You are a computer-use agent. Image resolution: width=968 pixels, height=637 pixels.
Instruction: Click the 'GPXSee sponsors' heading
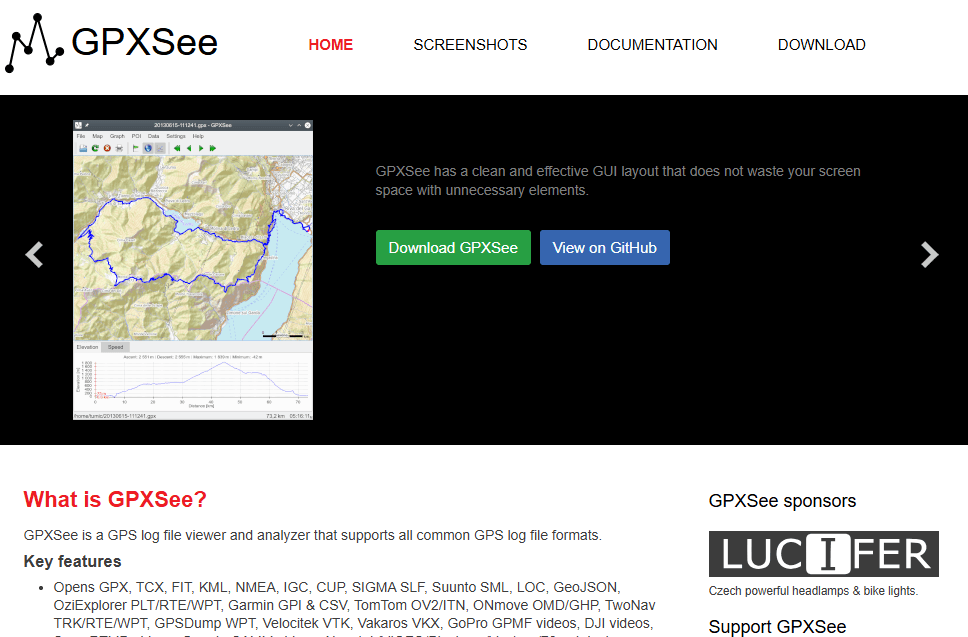coord(782,501)
